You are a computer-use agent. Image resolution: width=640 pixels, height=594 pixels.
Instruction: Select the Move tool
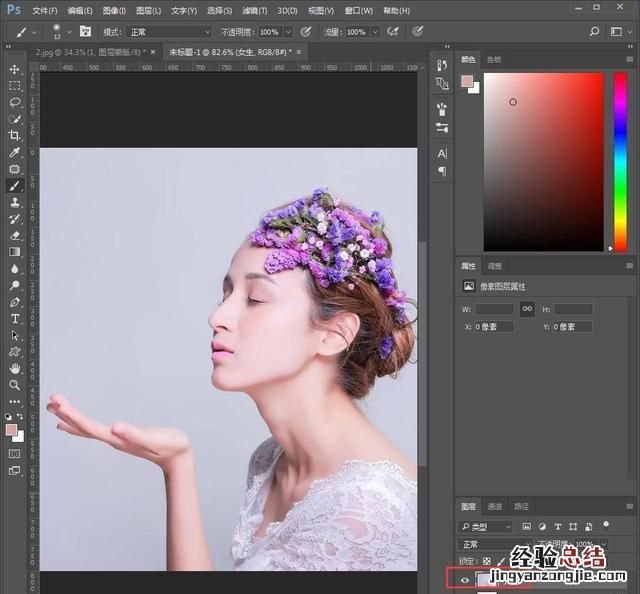(x=15, y=69)
